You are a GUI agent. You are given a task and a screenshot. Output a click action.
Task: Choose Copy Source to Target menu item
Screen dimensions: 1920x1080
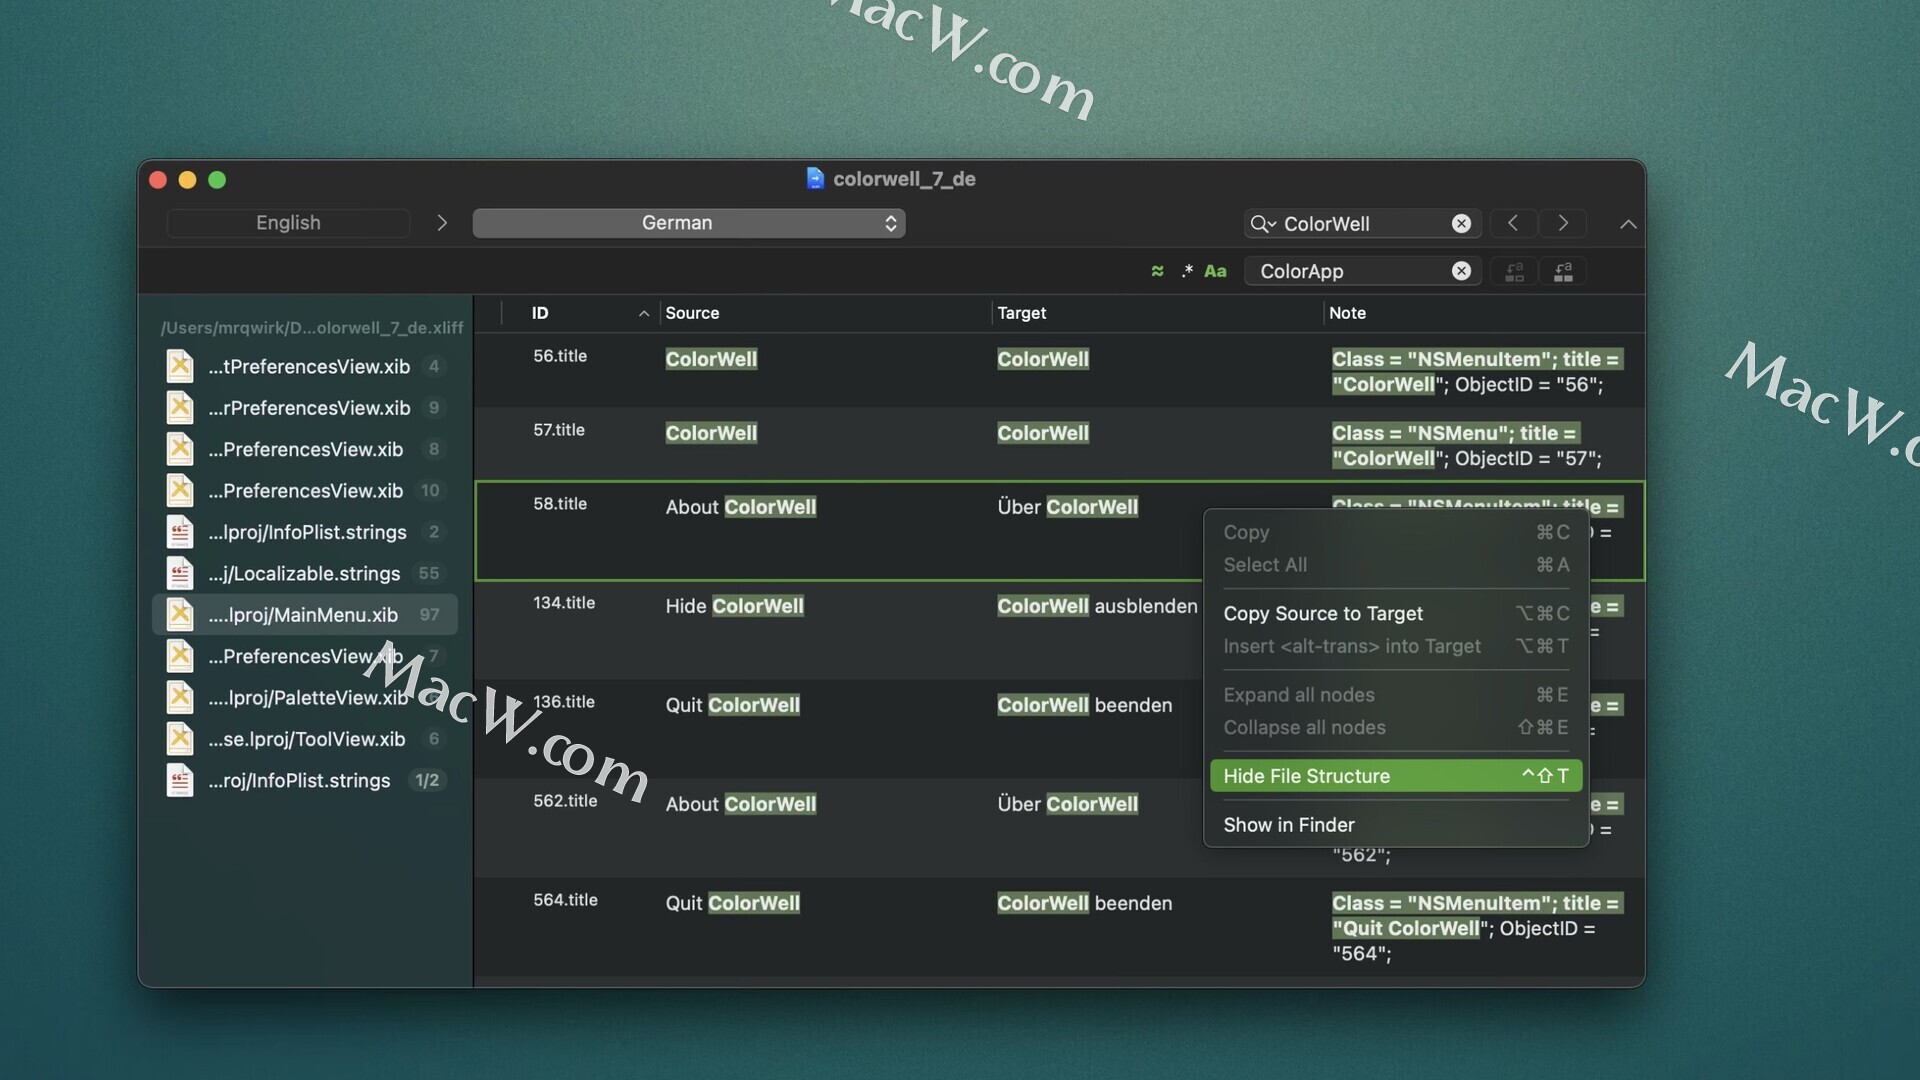(1396, 614)
